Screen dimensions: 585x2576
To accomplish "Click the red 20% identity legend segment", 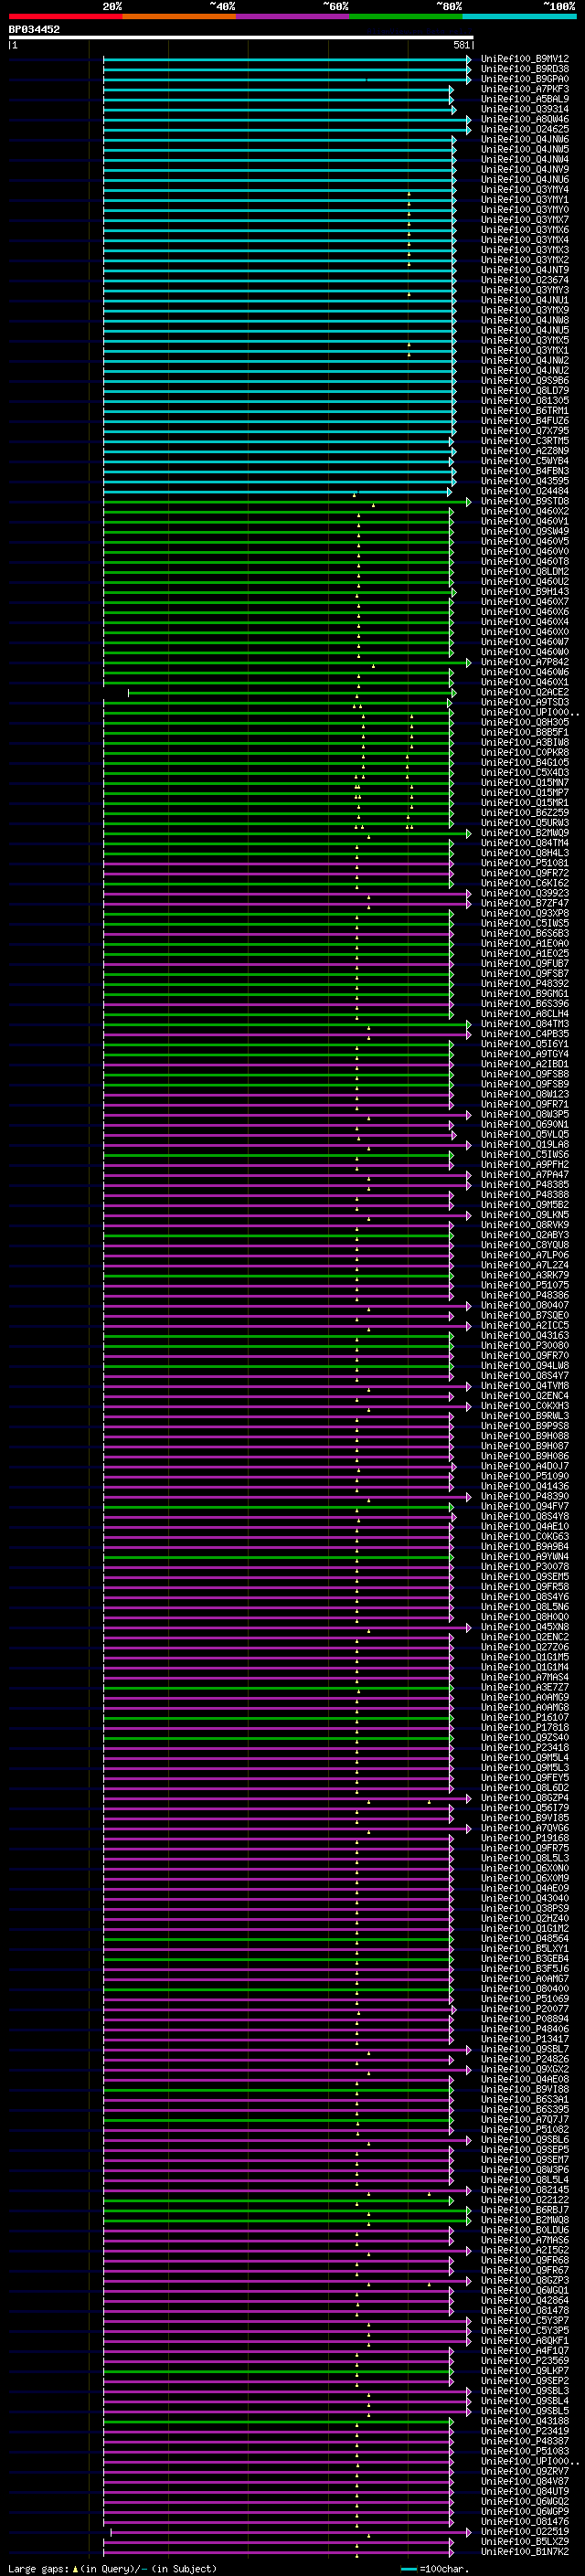I will point(65,16).
